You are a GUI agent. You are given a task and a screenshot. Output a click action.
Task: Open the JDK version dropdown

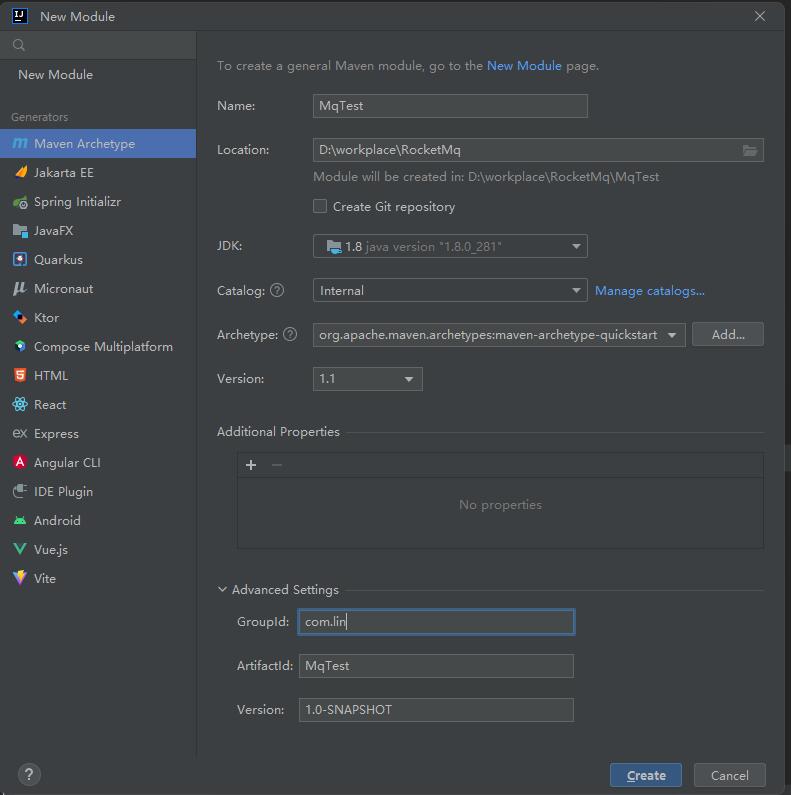click(x=450, y=246)
